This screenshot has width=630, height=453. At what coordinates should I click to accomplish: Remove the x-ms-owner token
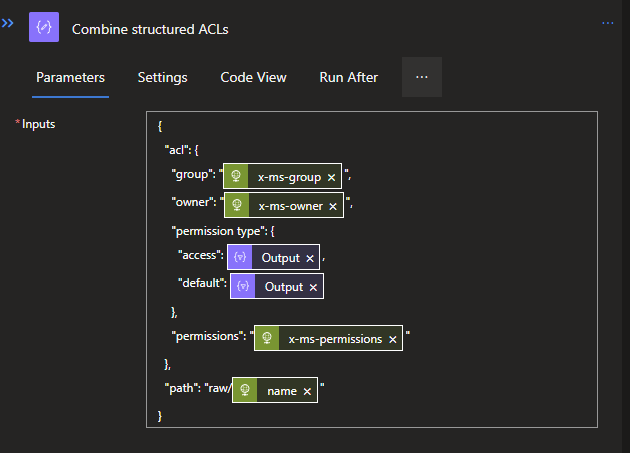333,206
